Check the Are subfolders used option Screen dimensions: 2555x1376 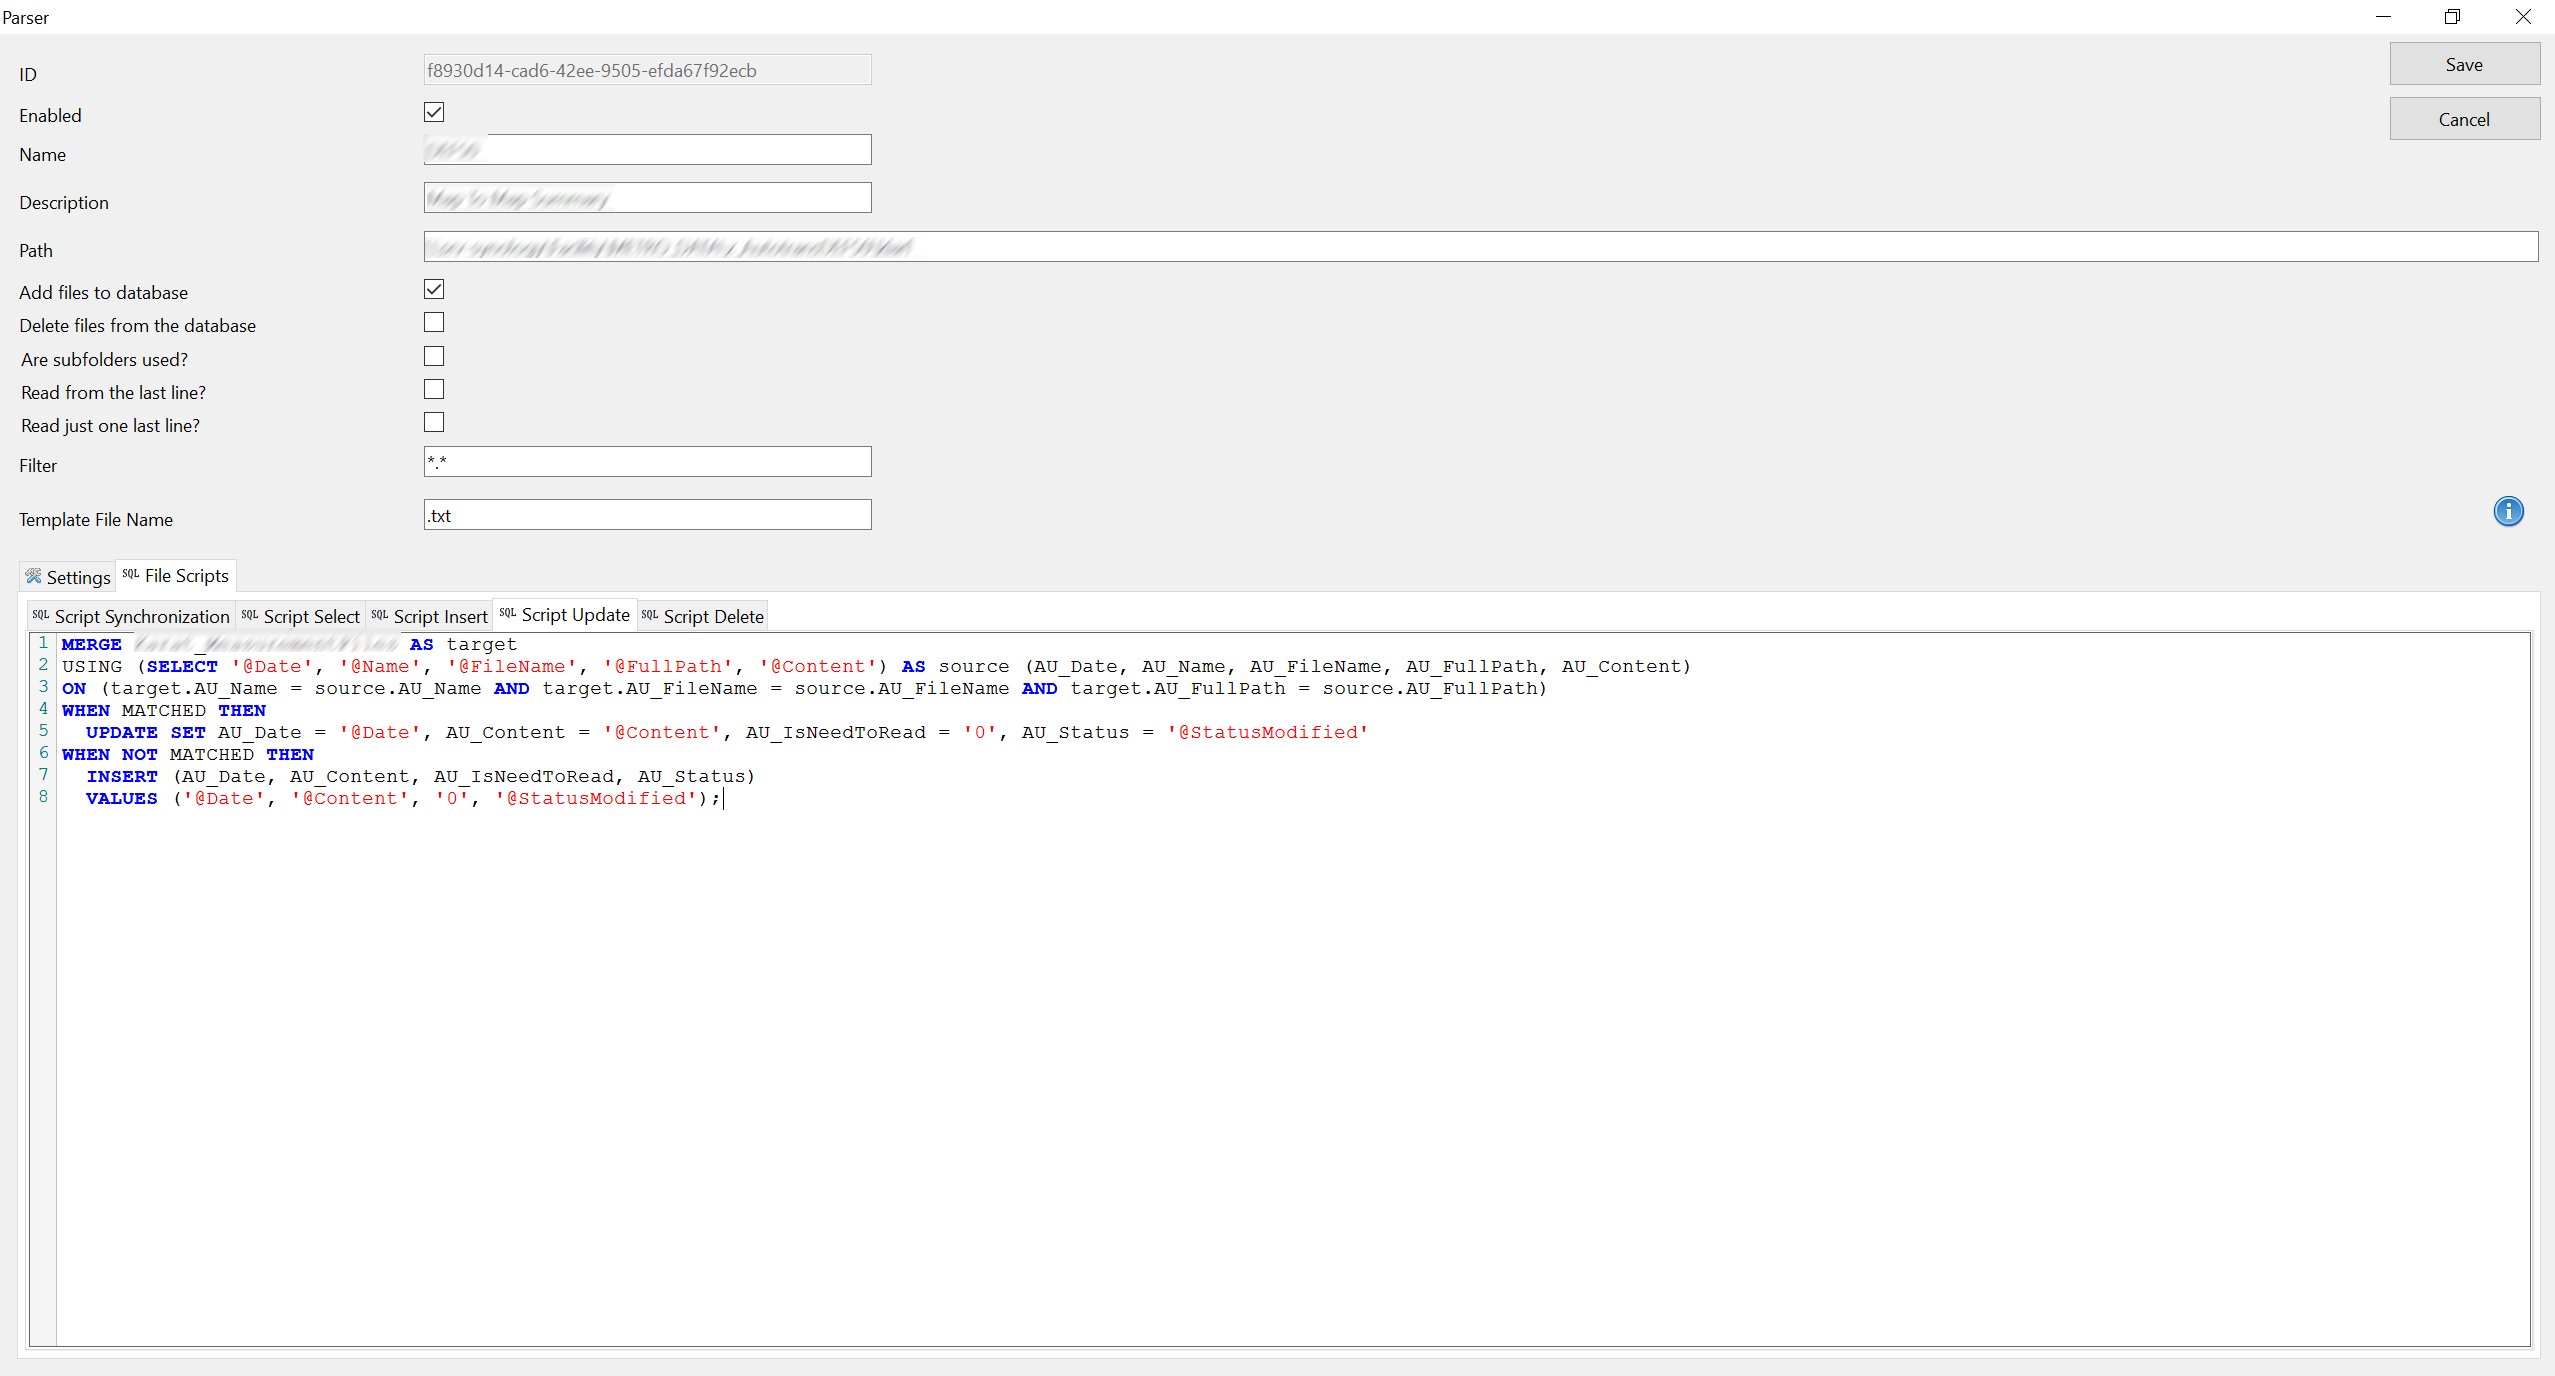tap(434, 356)
